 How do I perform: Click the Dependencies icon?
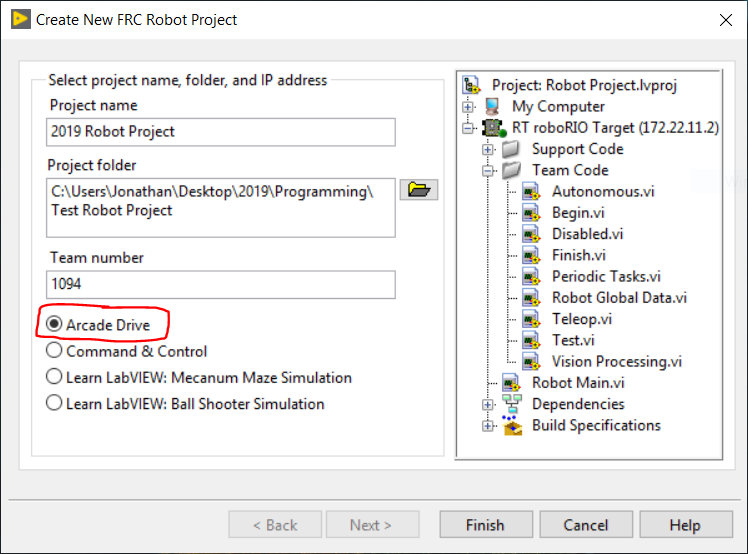point(511,404)
